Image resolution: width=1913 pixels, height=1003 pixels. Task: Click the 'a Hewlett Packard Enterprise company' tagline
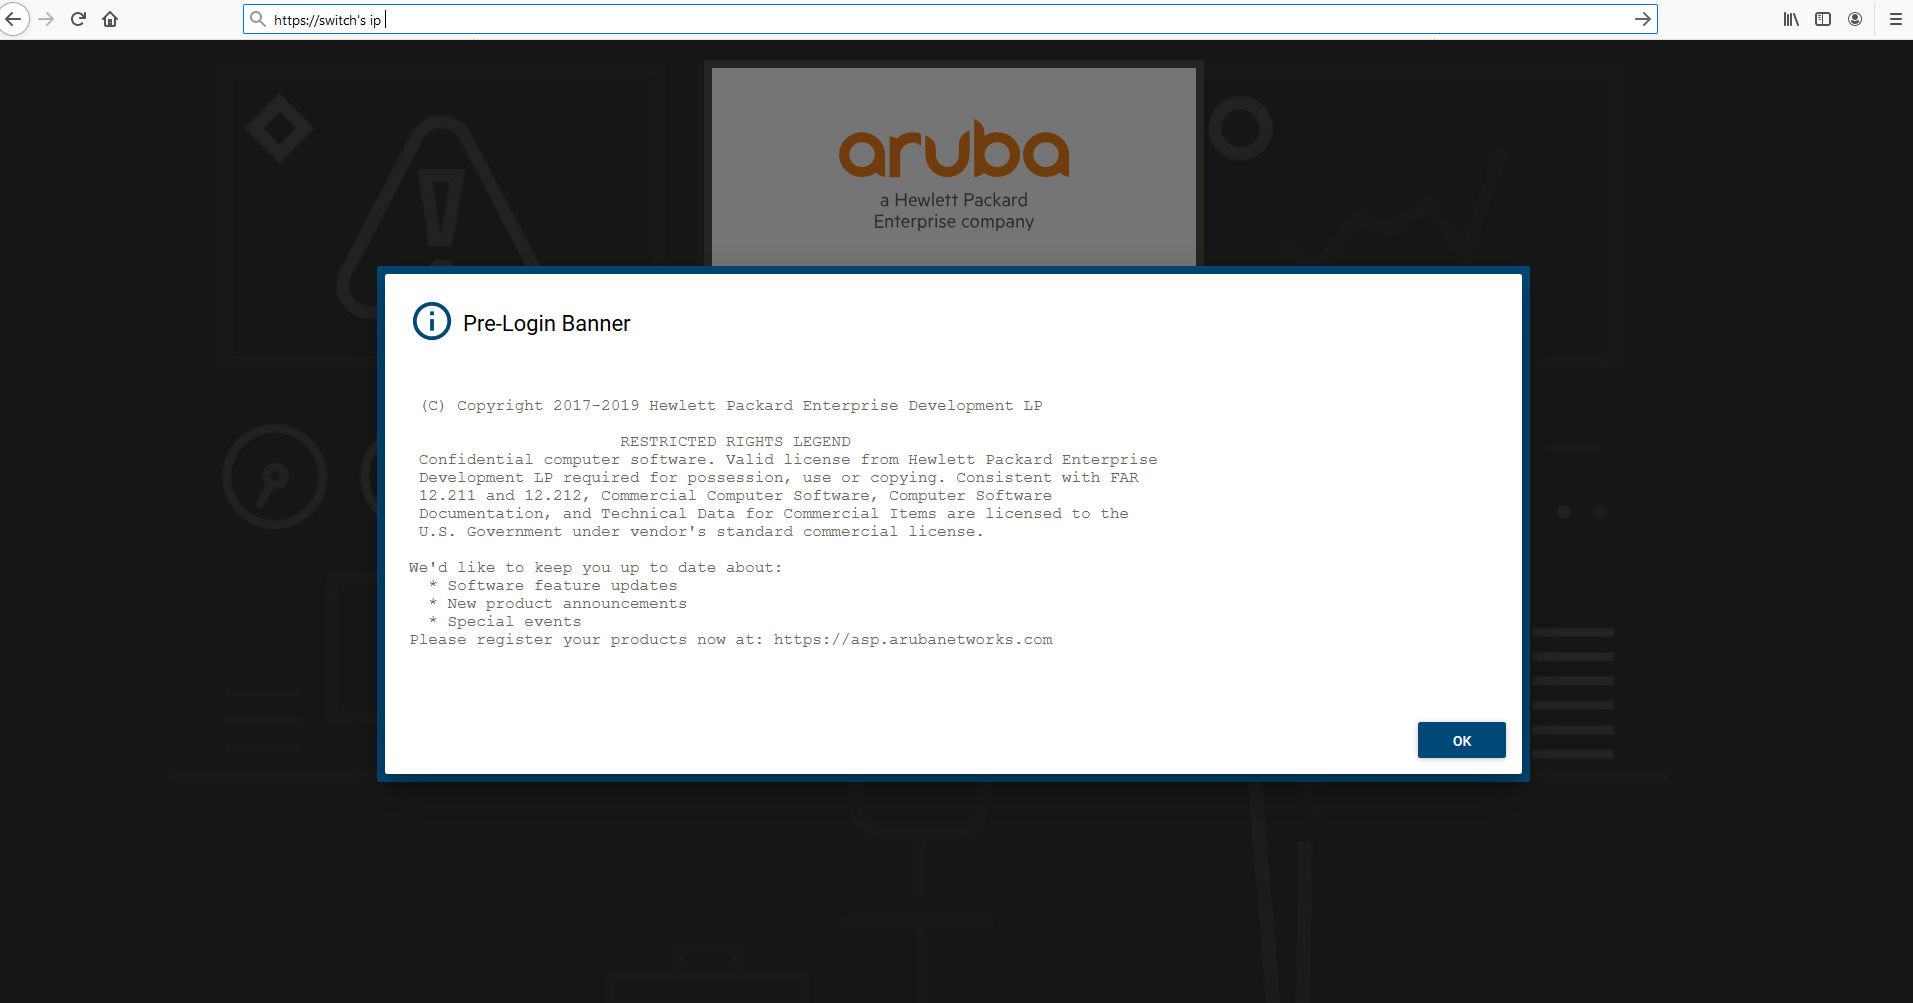pos(954,211)
